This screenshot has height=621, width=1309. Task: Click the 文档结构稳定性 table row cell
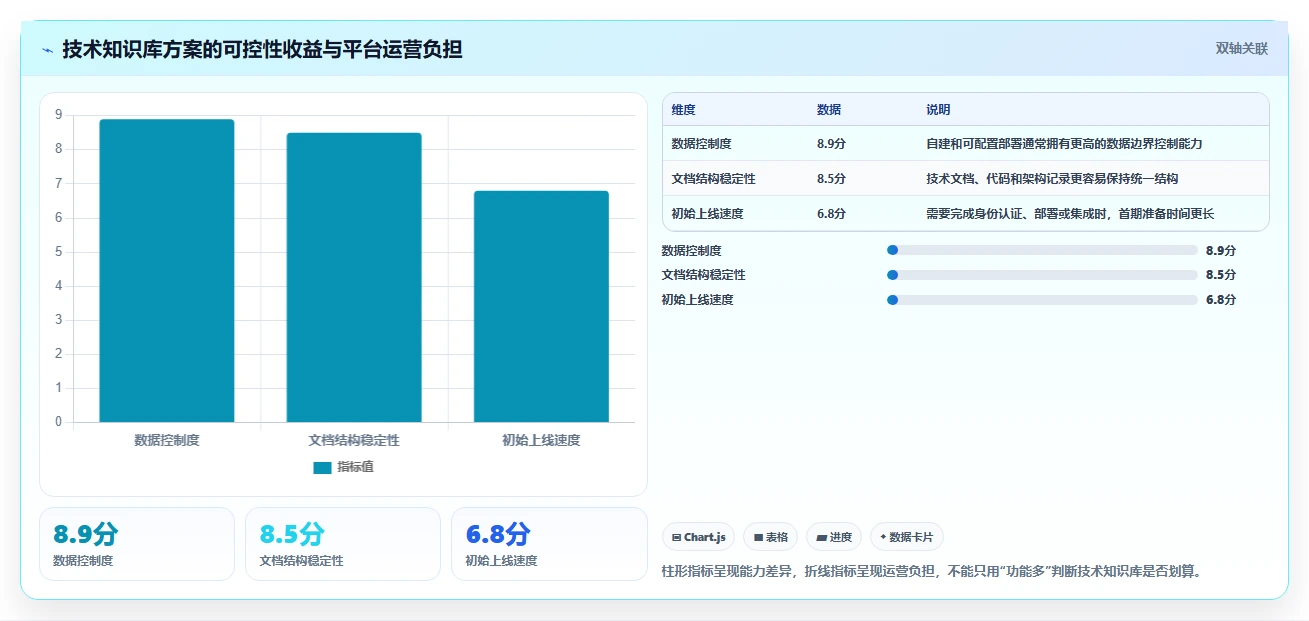coord(713,179)
